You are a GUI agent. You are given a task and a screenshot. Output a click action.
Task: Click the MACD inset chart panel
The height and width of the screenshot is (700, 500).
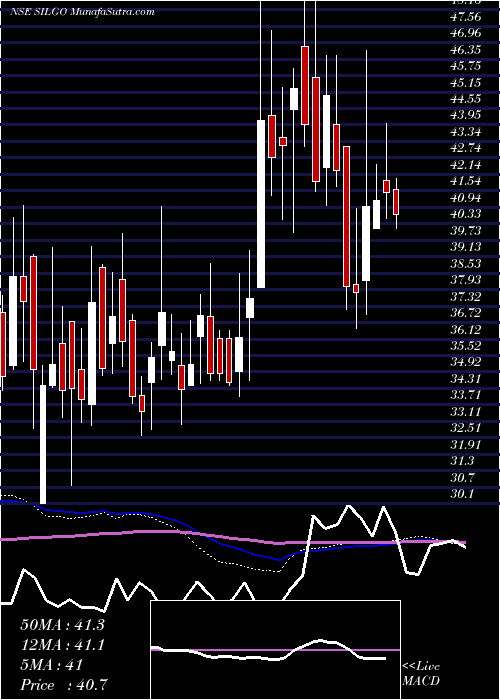[275, 650]
